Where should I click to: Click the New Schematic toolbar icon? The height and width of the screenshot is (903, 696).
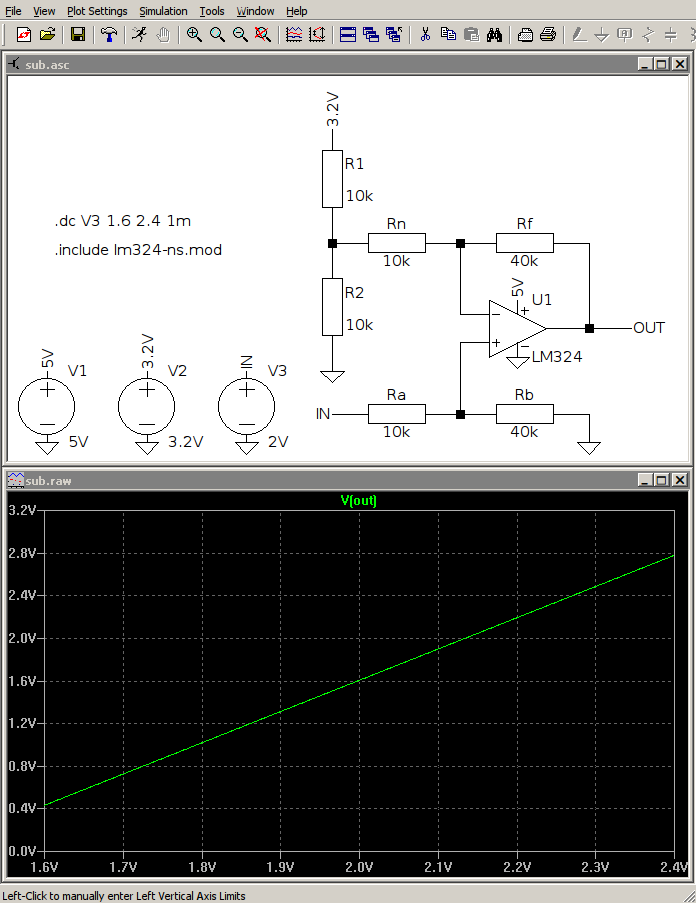pos(24,35)
